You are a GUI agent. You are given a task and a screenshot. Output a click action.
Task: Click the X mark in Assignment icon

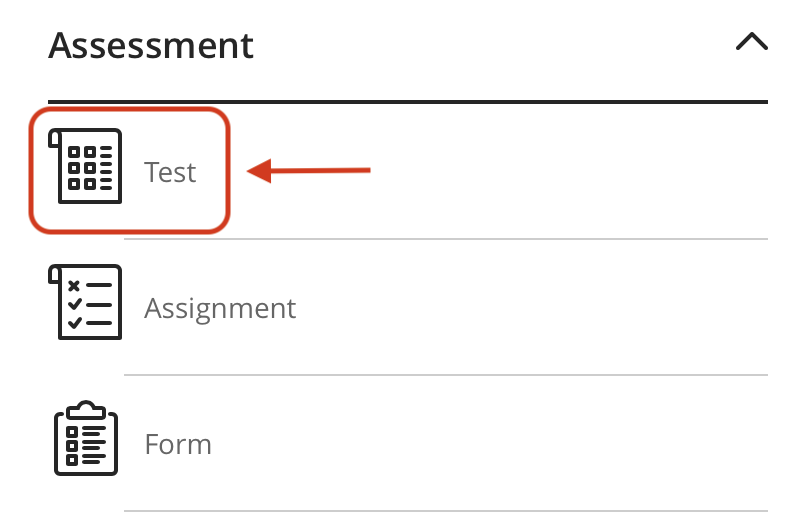click(x=72, y=285)
